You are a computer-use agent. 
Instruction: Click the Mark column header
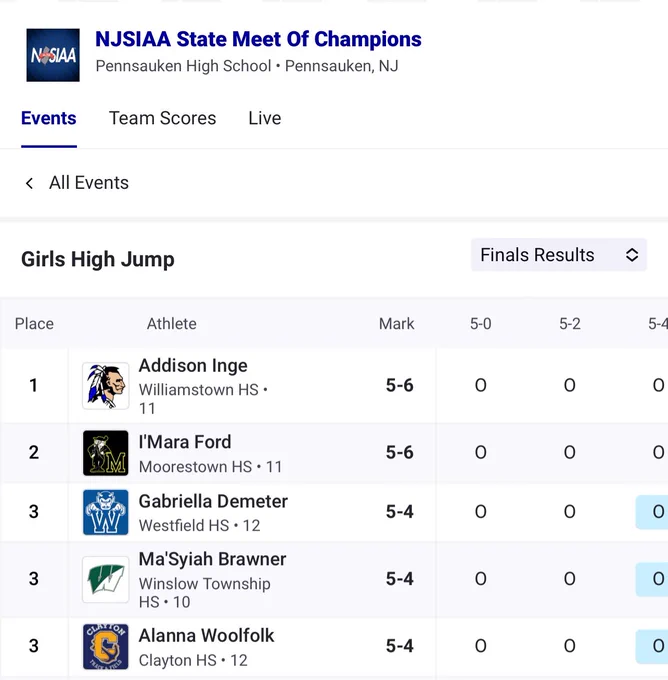click(x=396, y=324)
